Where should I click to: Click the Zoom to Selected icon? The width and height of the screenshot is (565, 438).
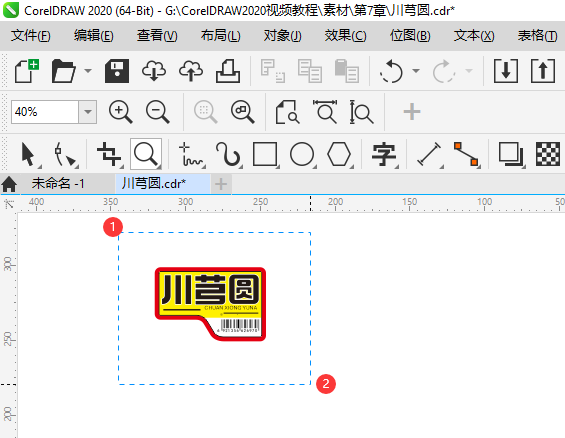click(x=205, y=112)
